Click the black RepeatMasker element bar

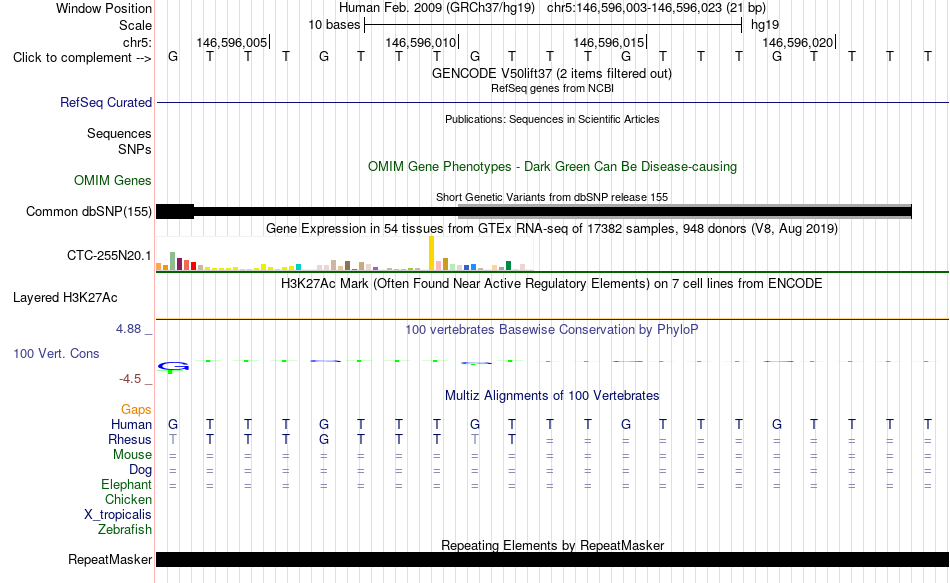552,559
